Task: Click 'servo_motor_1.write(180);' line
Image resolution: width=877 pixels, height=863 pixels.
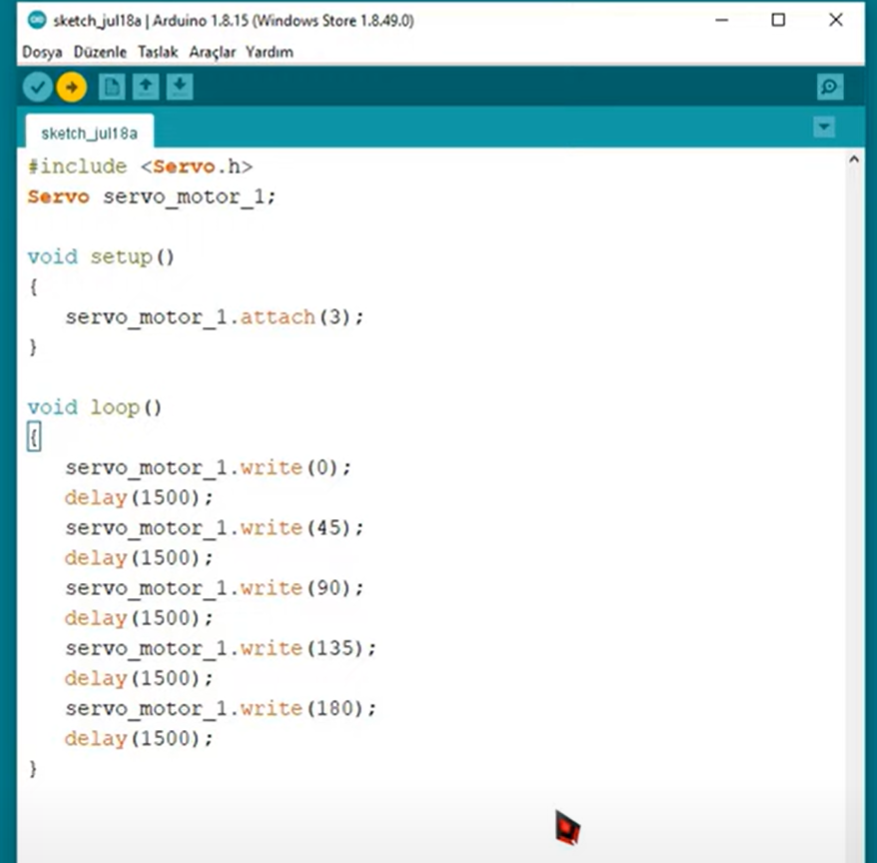Action: 221,709
